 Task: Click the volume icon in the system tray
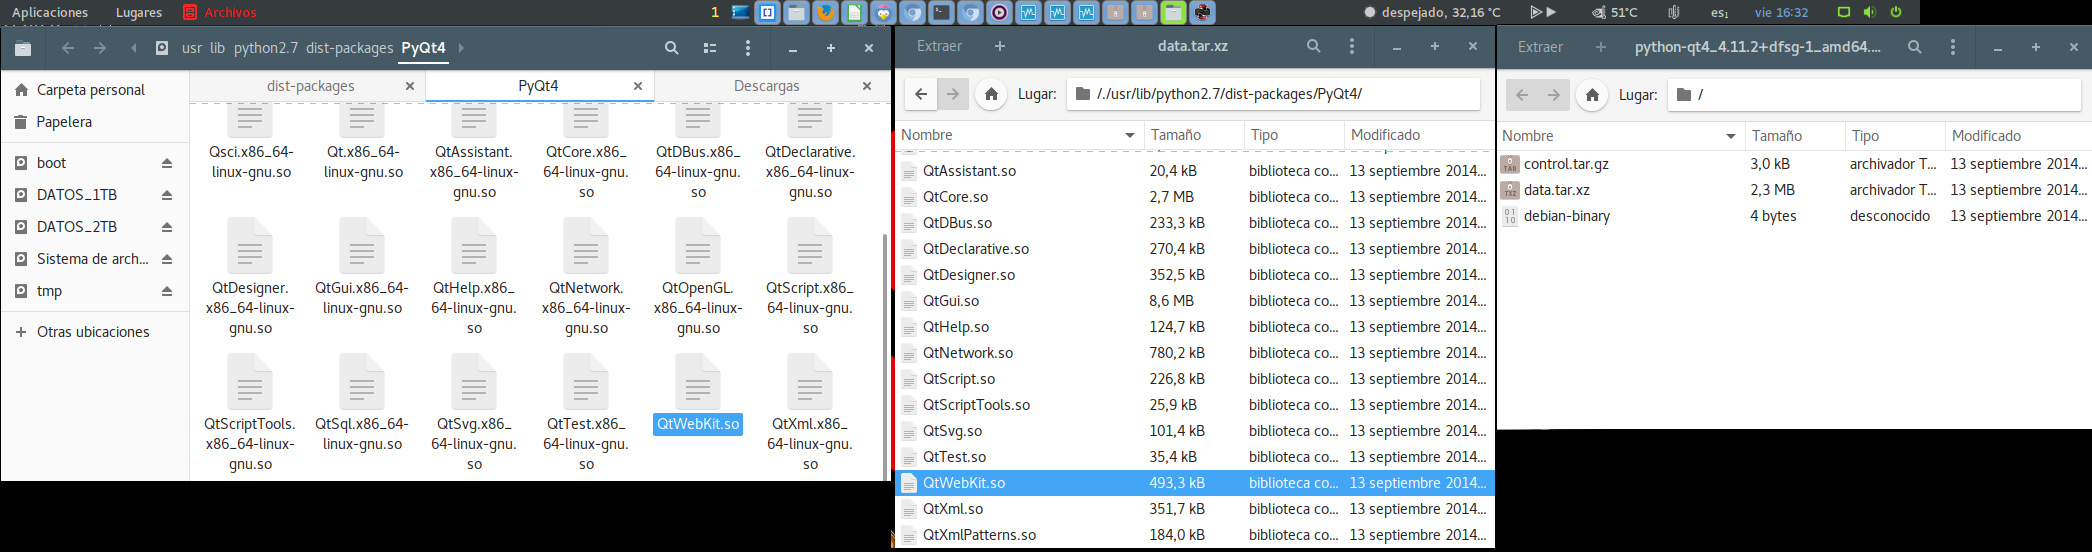point(1869,12)
